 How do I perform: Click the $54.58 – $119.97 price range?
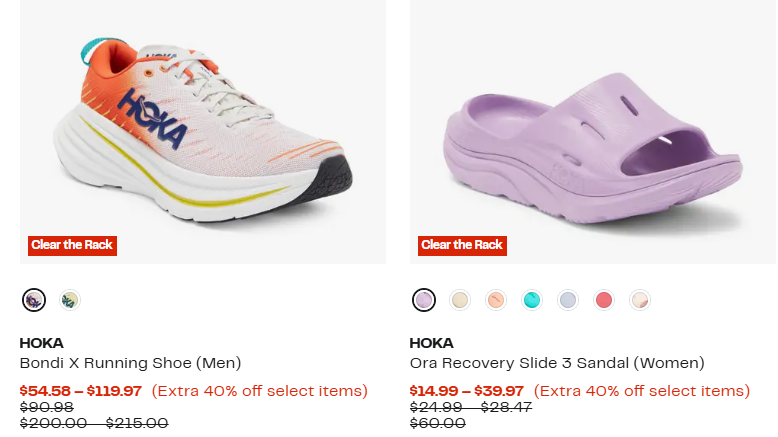coord(81,391)
